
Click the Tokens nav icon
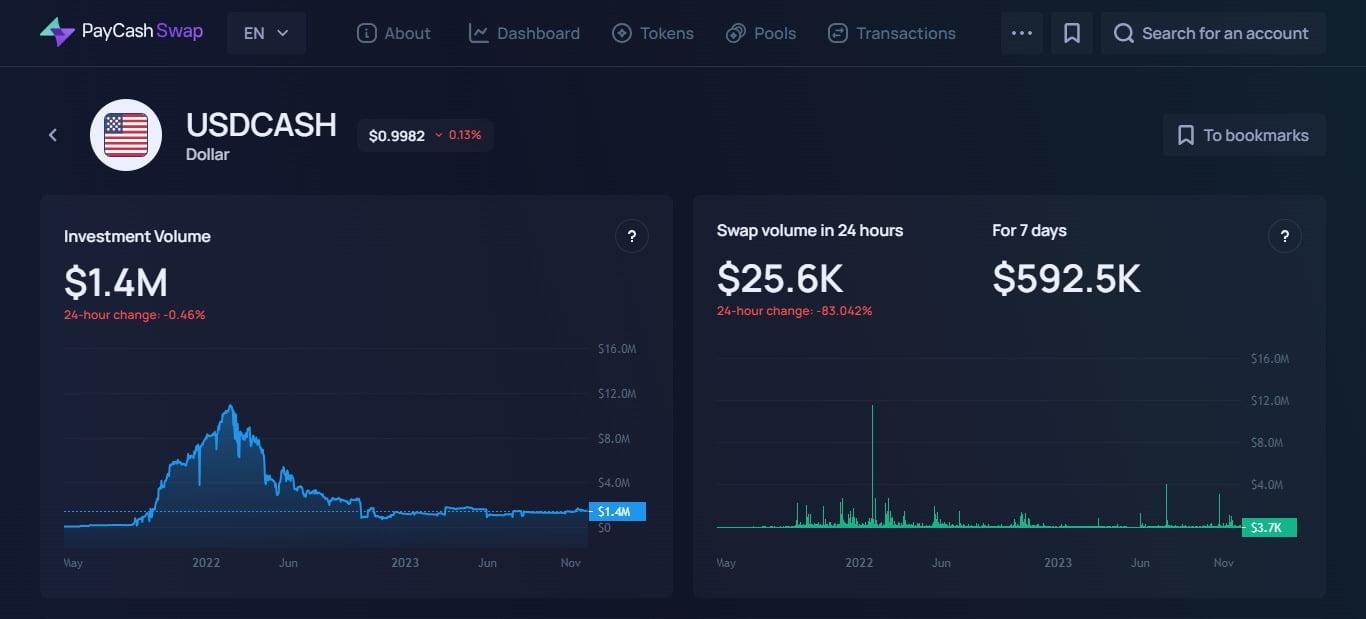(622, 33)
